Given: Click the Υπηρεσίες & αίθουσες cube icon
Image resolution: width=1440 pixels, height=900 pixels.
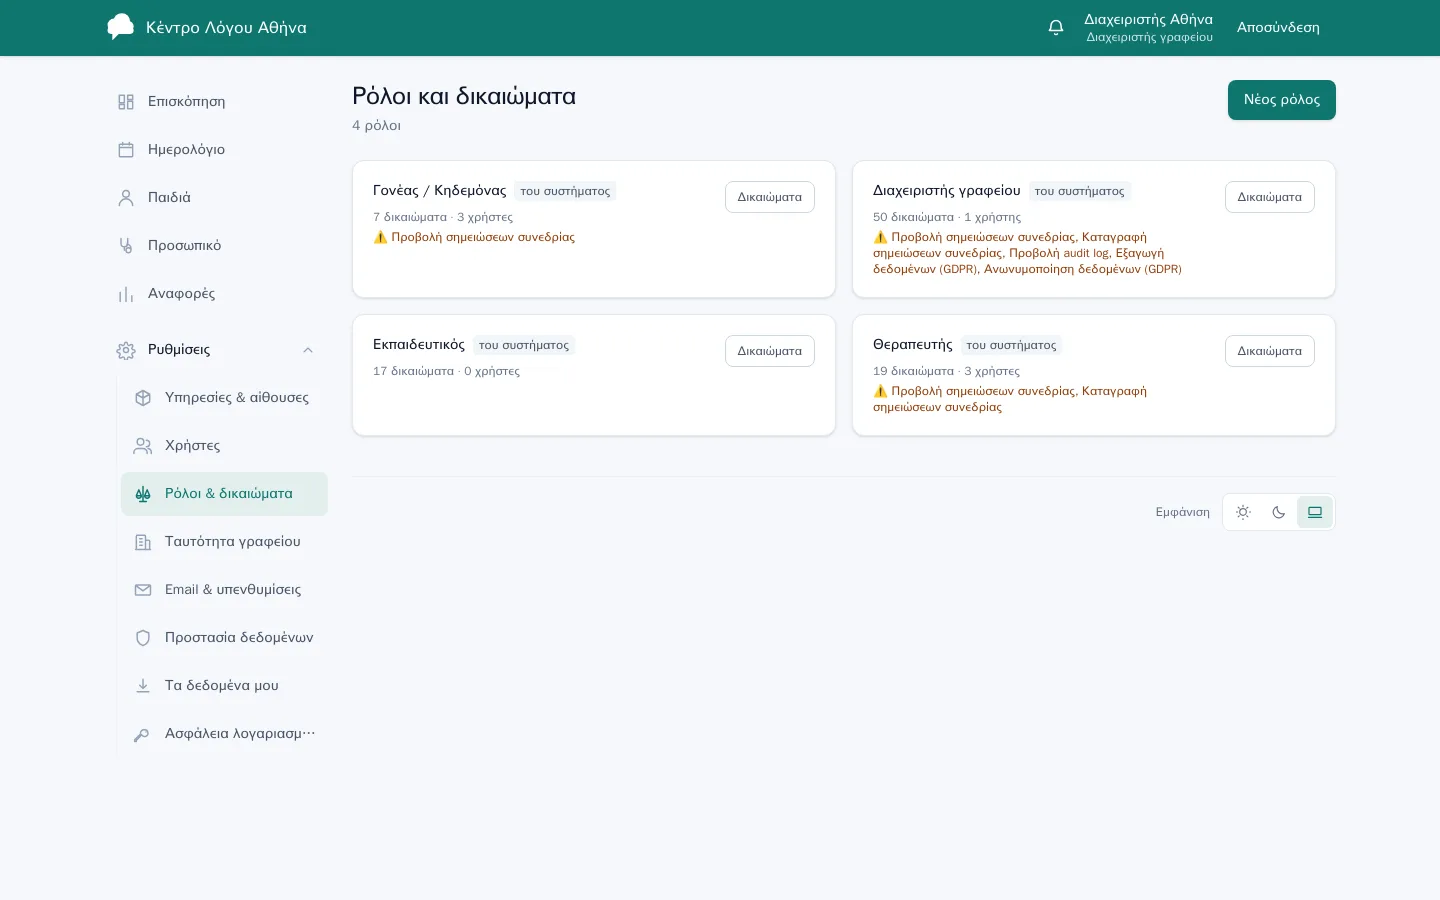Looking at the screenshot, I should point(143,398).
